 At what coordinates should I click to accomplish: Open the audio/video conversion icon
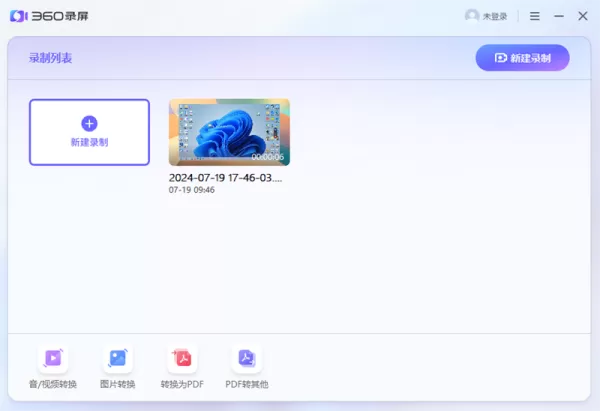click(x=53, y=358)
